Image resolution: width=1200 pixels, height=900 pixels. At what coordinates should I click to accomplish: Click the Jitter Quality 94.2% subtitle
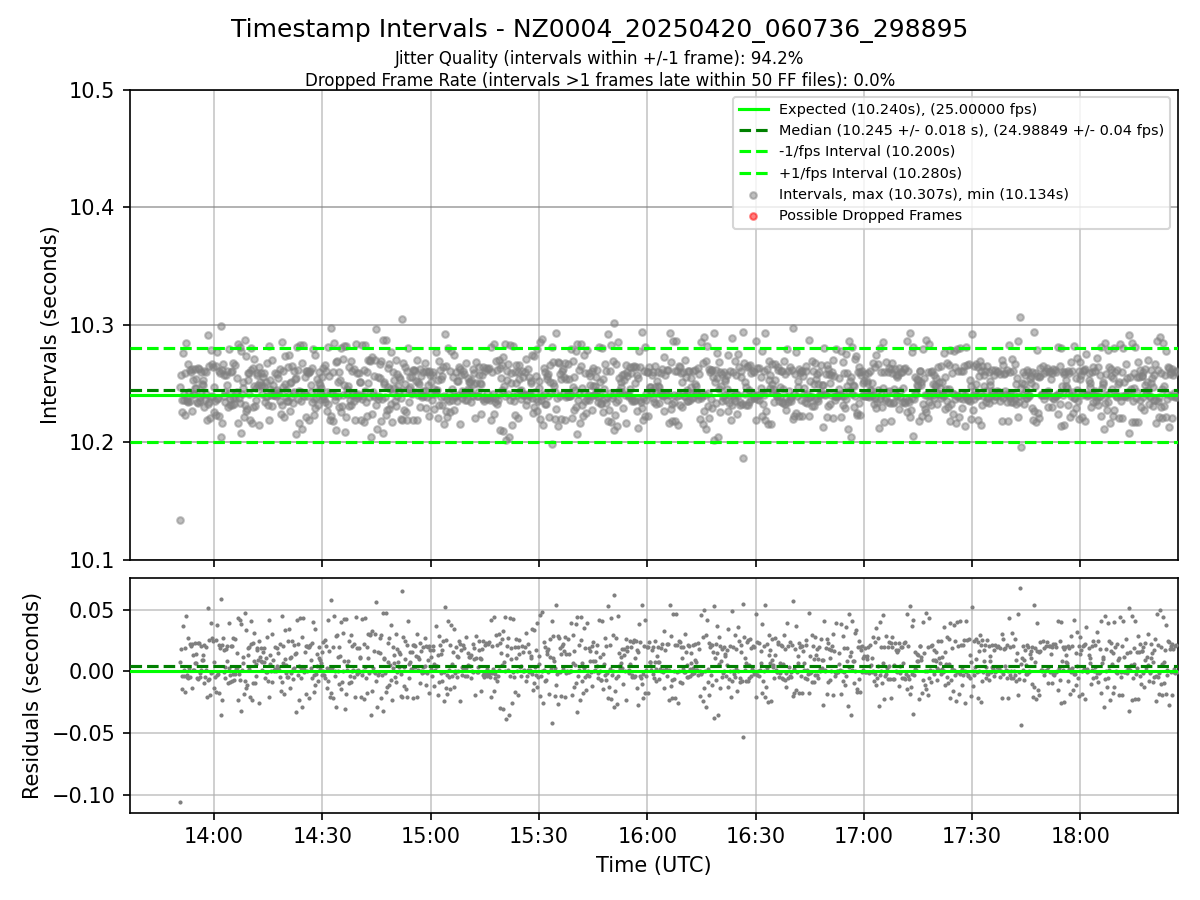[599, 58]
